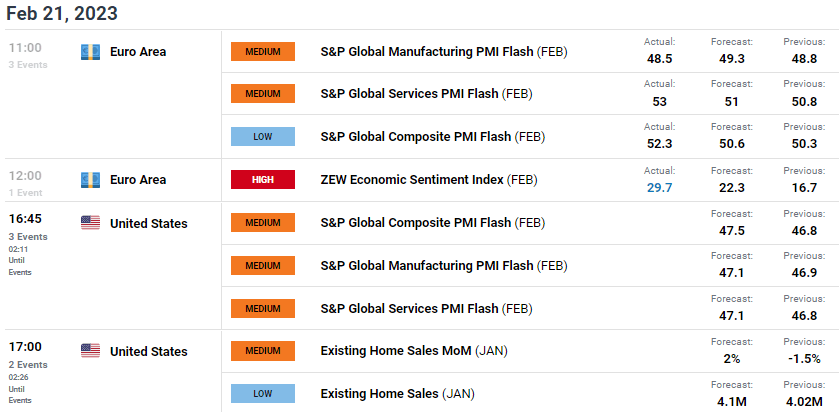Select the LOW badge for Existing Home Sales
This screenshot has height=412, width=839.
(263, 394)
